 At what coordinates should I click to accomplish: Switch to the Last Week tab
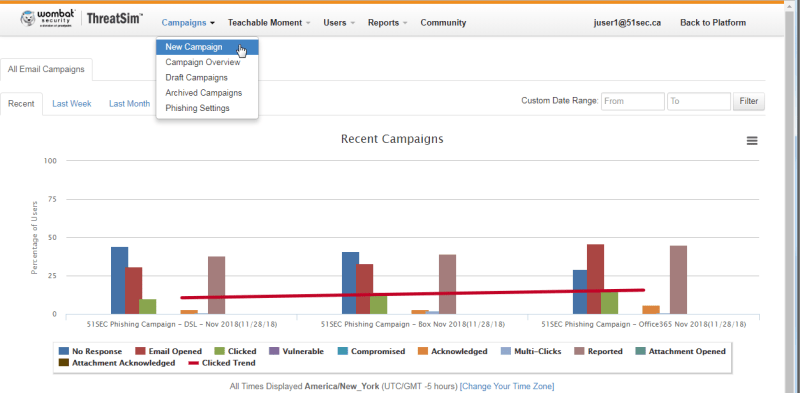[71, 104]
